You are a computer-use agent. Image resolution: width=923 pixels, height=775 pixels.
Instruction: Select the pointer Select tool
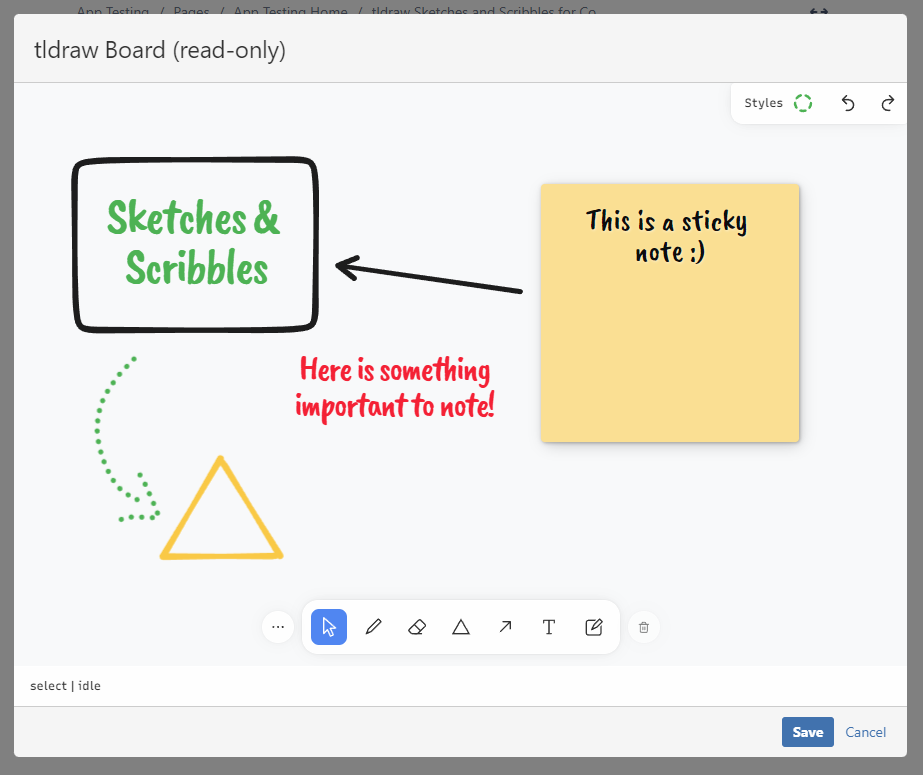click(x=329, y=627)
